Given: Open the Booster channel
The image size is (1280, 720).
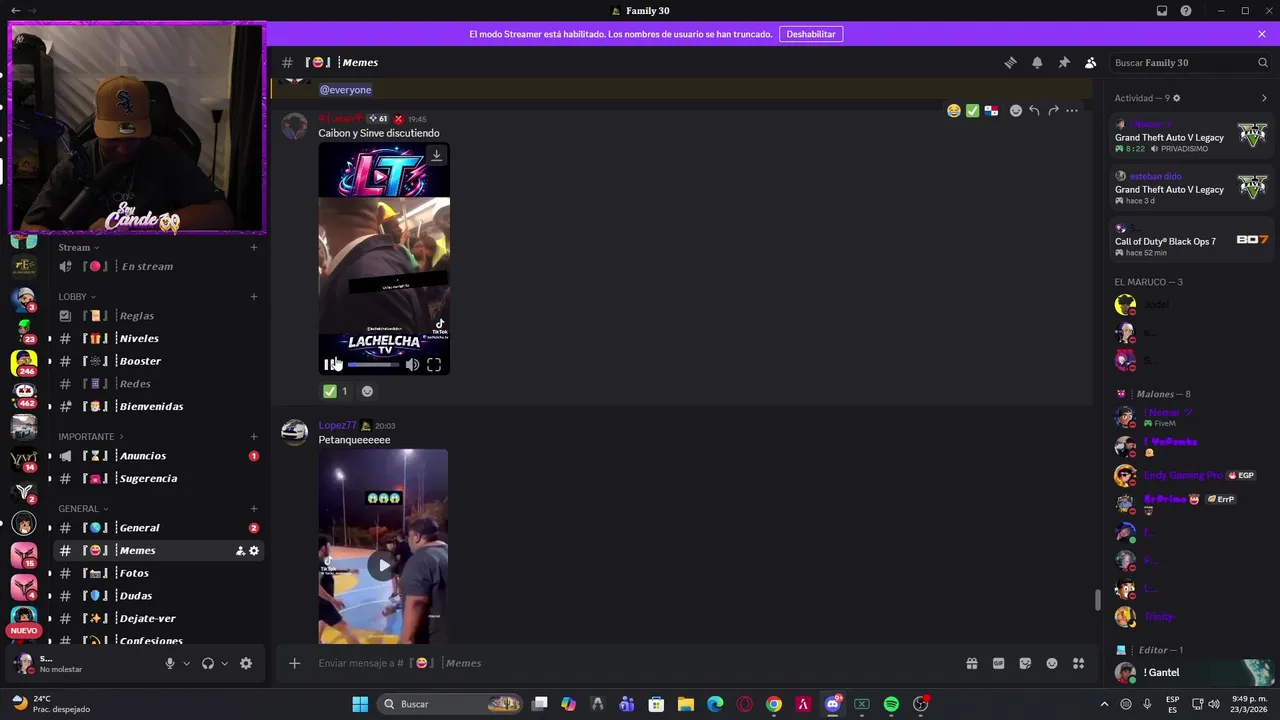Looking at the screenshot, I should point(156,361).
